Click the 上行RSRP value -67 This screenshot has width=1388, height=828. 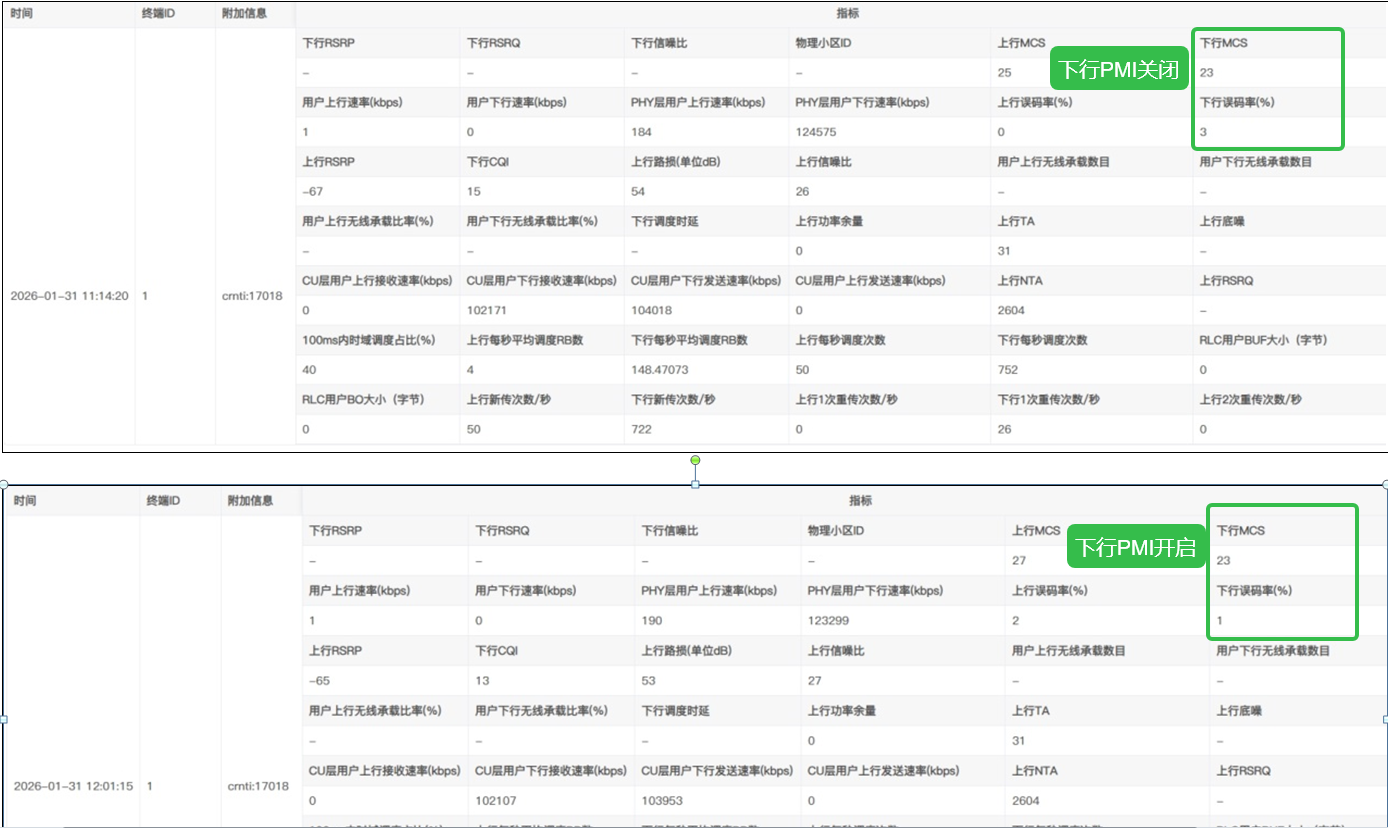click(313, 191)
